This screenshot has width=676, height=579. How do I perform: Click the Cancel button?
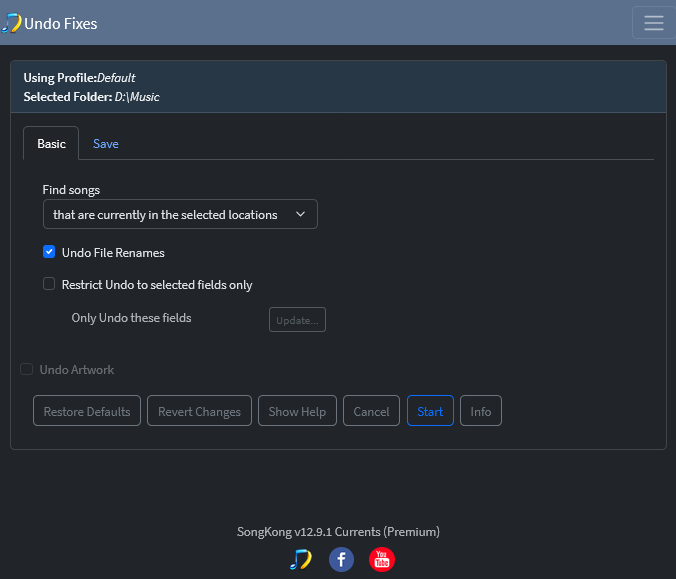click(x=371, y=411)
